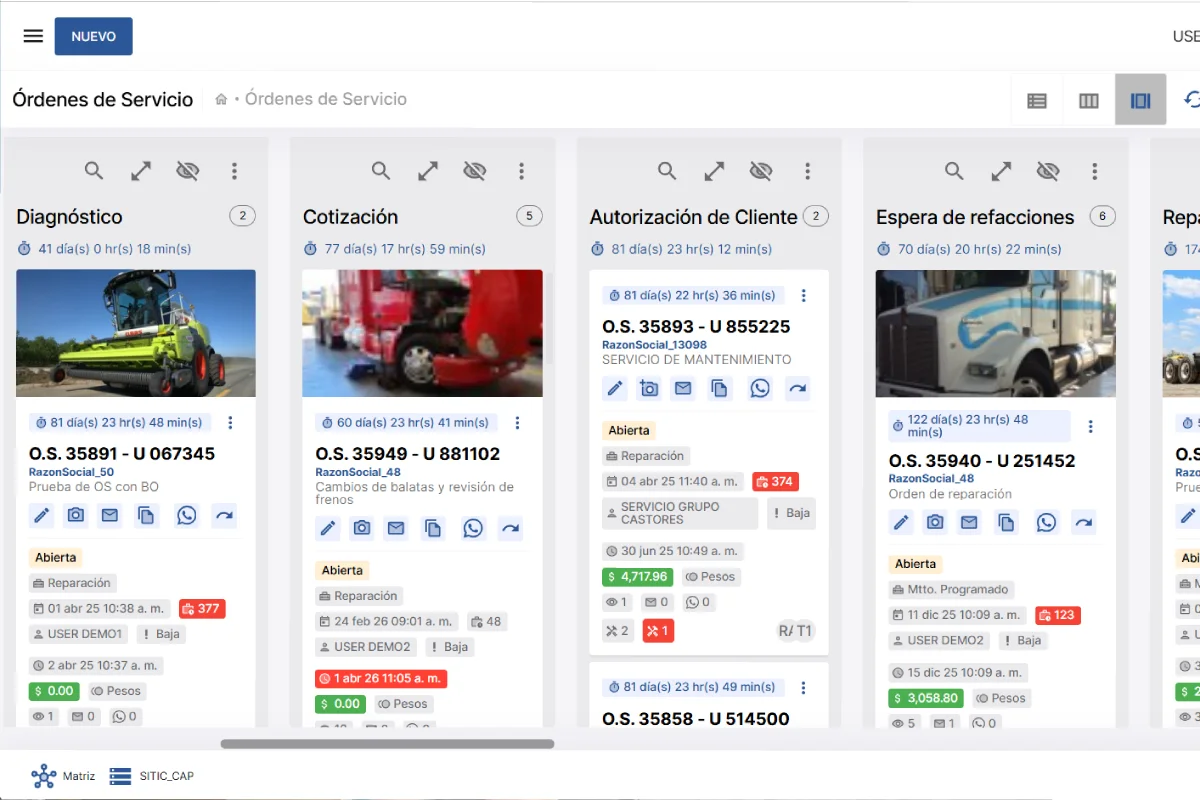1200x800 pixels.
Task: Click the red 377 days badge
Action: (202, 608)
